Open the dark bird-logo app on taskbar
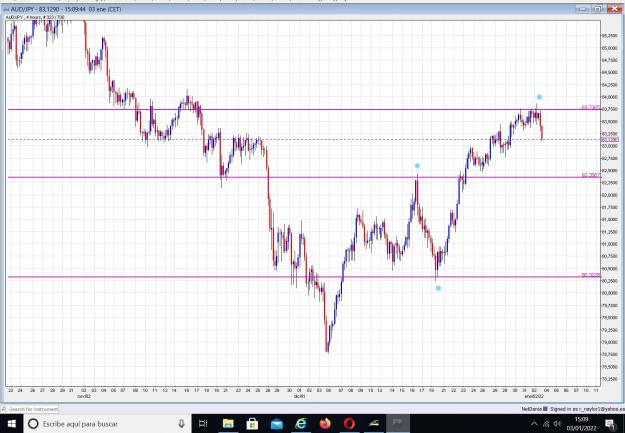This screenshot has width=625, height=433. (x=374, y=423)
